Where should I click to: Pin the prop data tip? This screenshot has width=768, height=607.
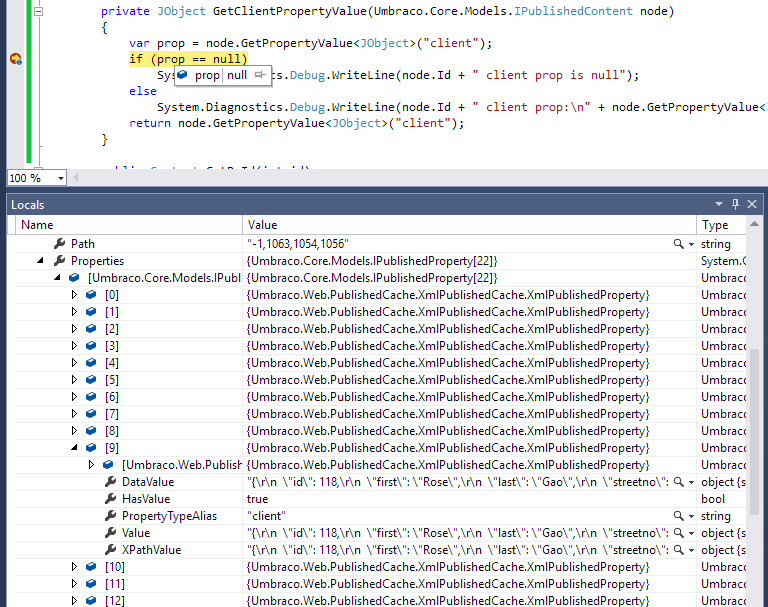point(260,75)
